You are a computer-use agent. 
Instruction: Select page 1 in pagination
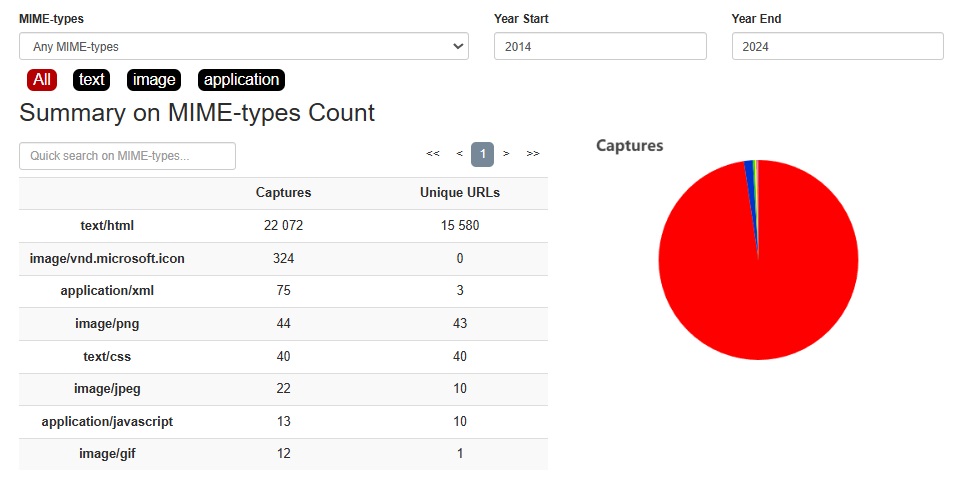(483, 154)
